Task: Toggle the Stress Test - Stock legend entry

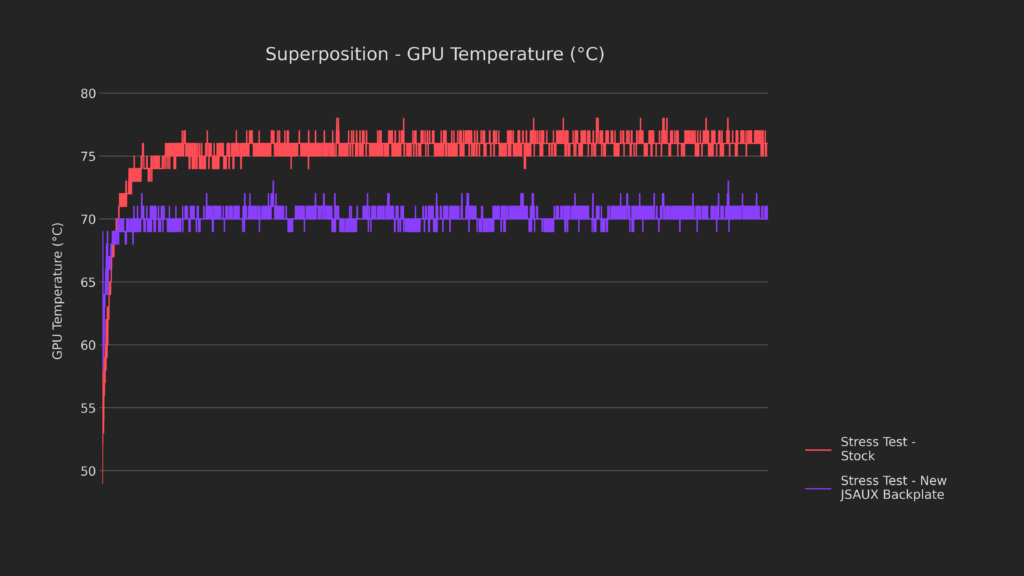Action: pos(878,449)
